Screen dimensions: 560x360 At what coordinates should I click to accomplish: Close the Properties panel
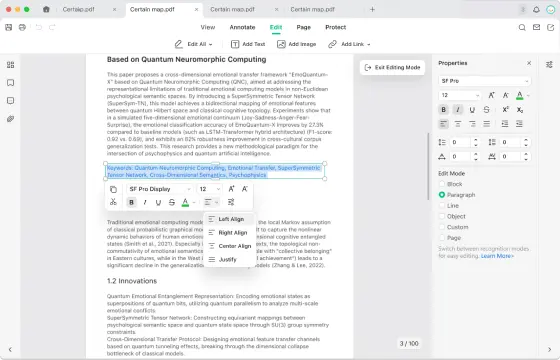tap(529, 63)
